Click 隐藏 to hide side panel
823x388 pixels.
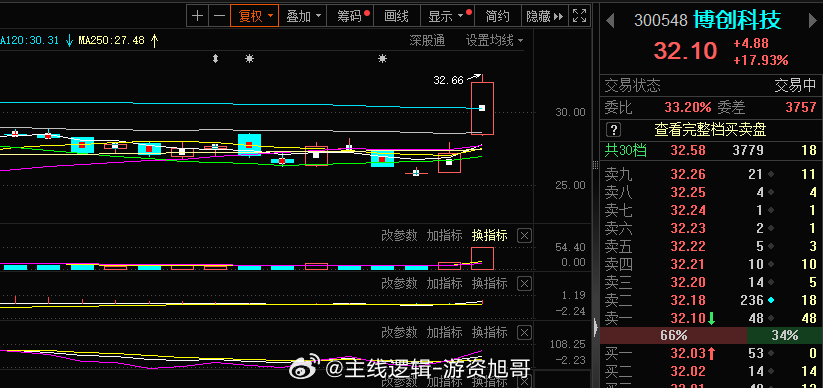click(x=545, y=16)
